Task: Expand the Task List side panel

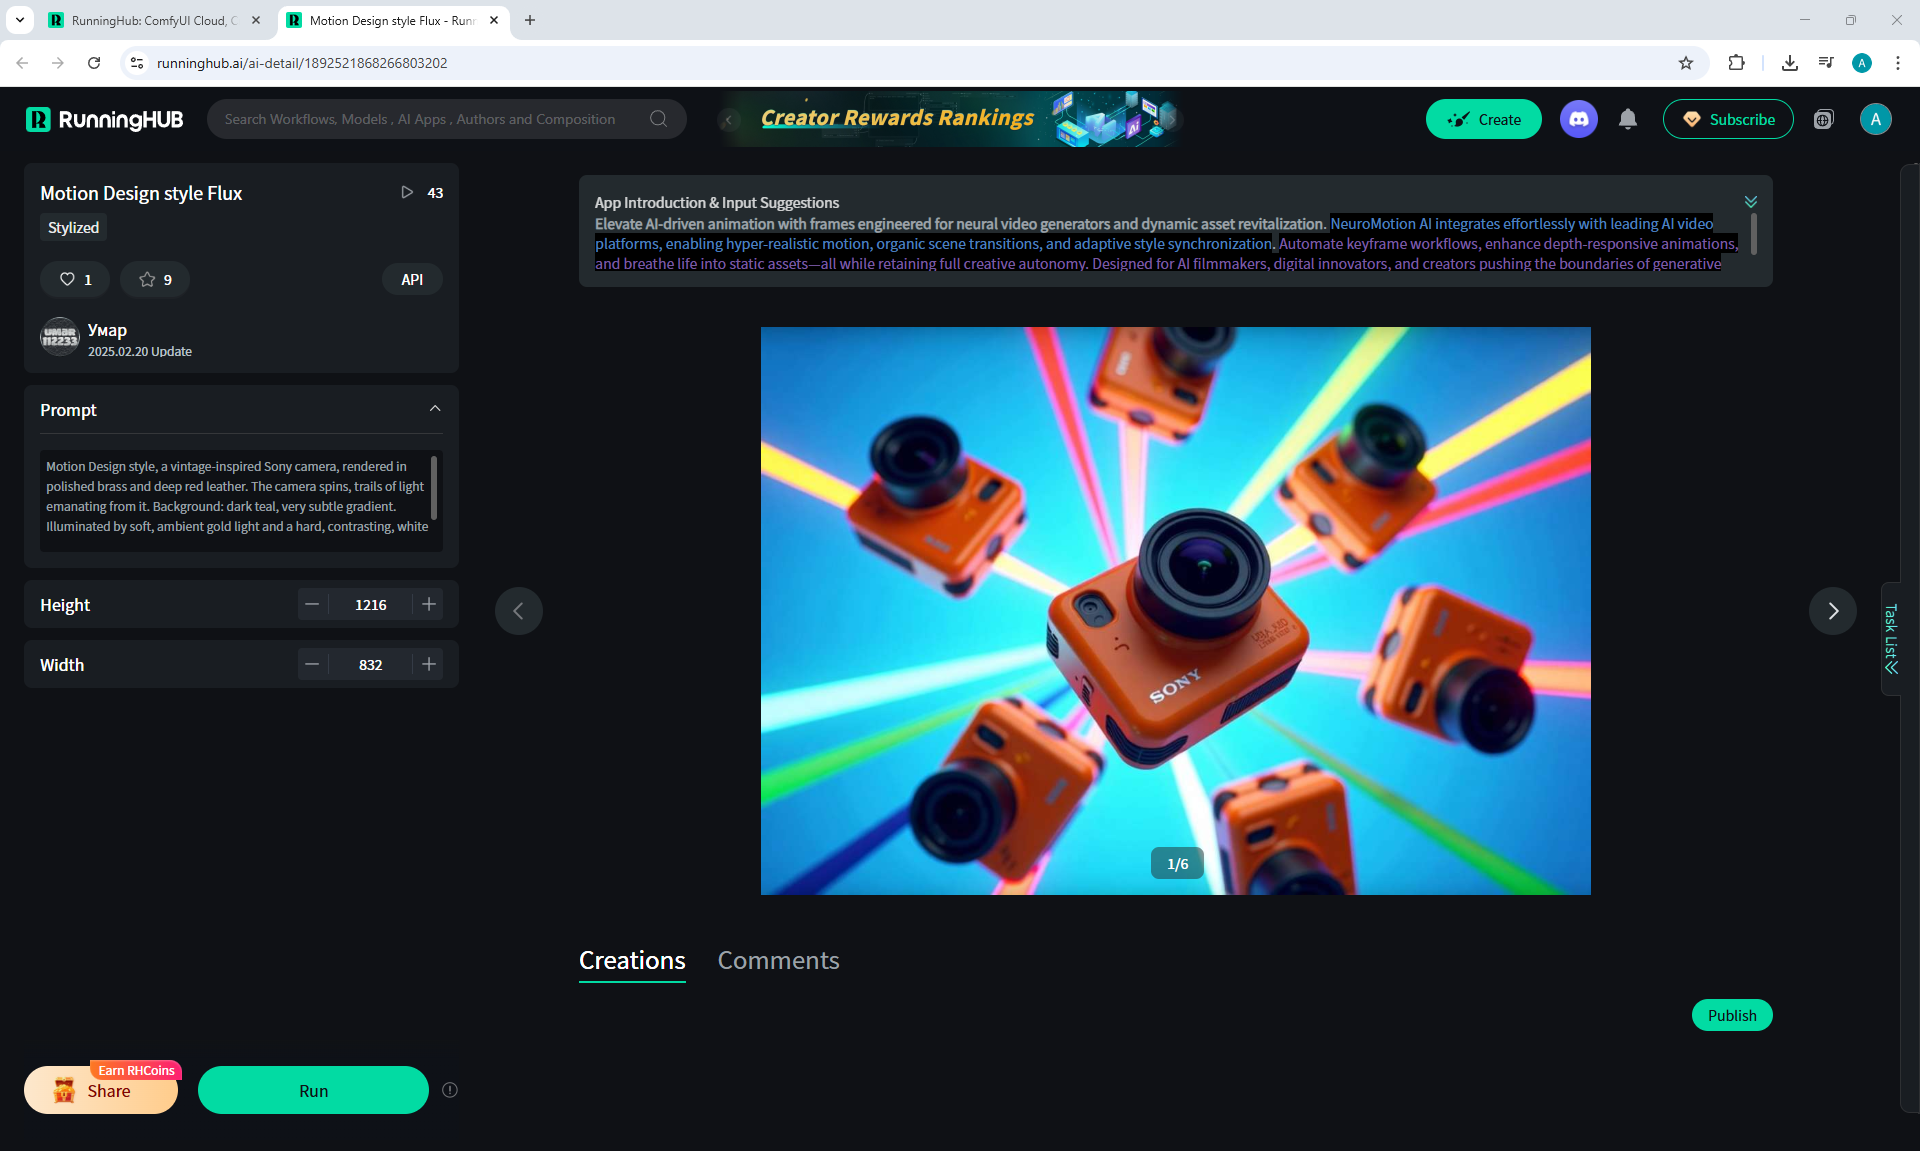Action: tap(1891, 638)
